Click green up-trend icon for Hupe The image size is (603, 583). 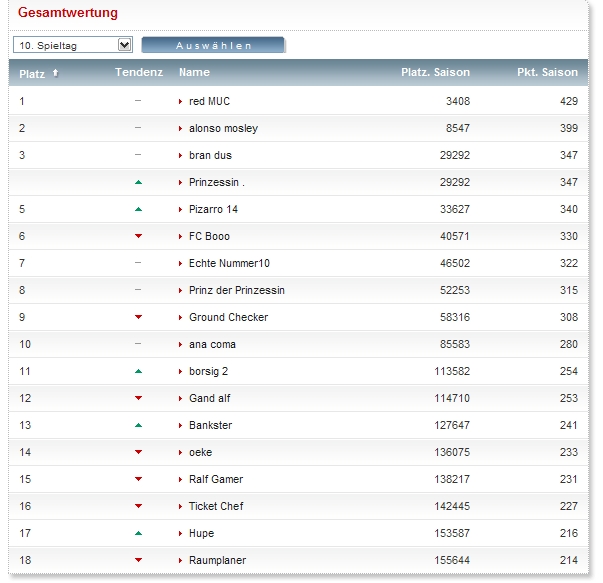tap(138, 534)
